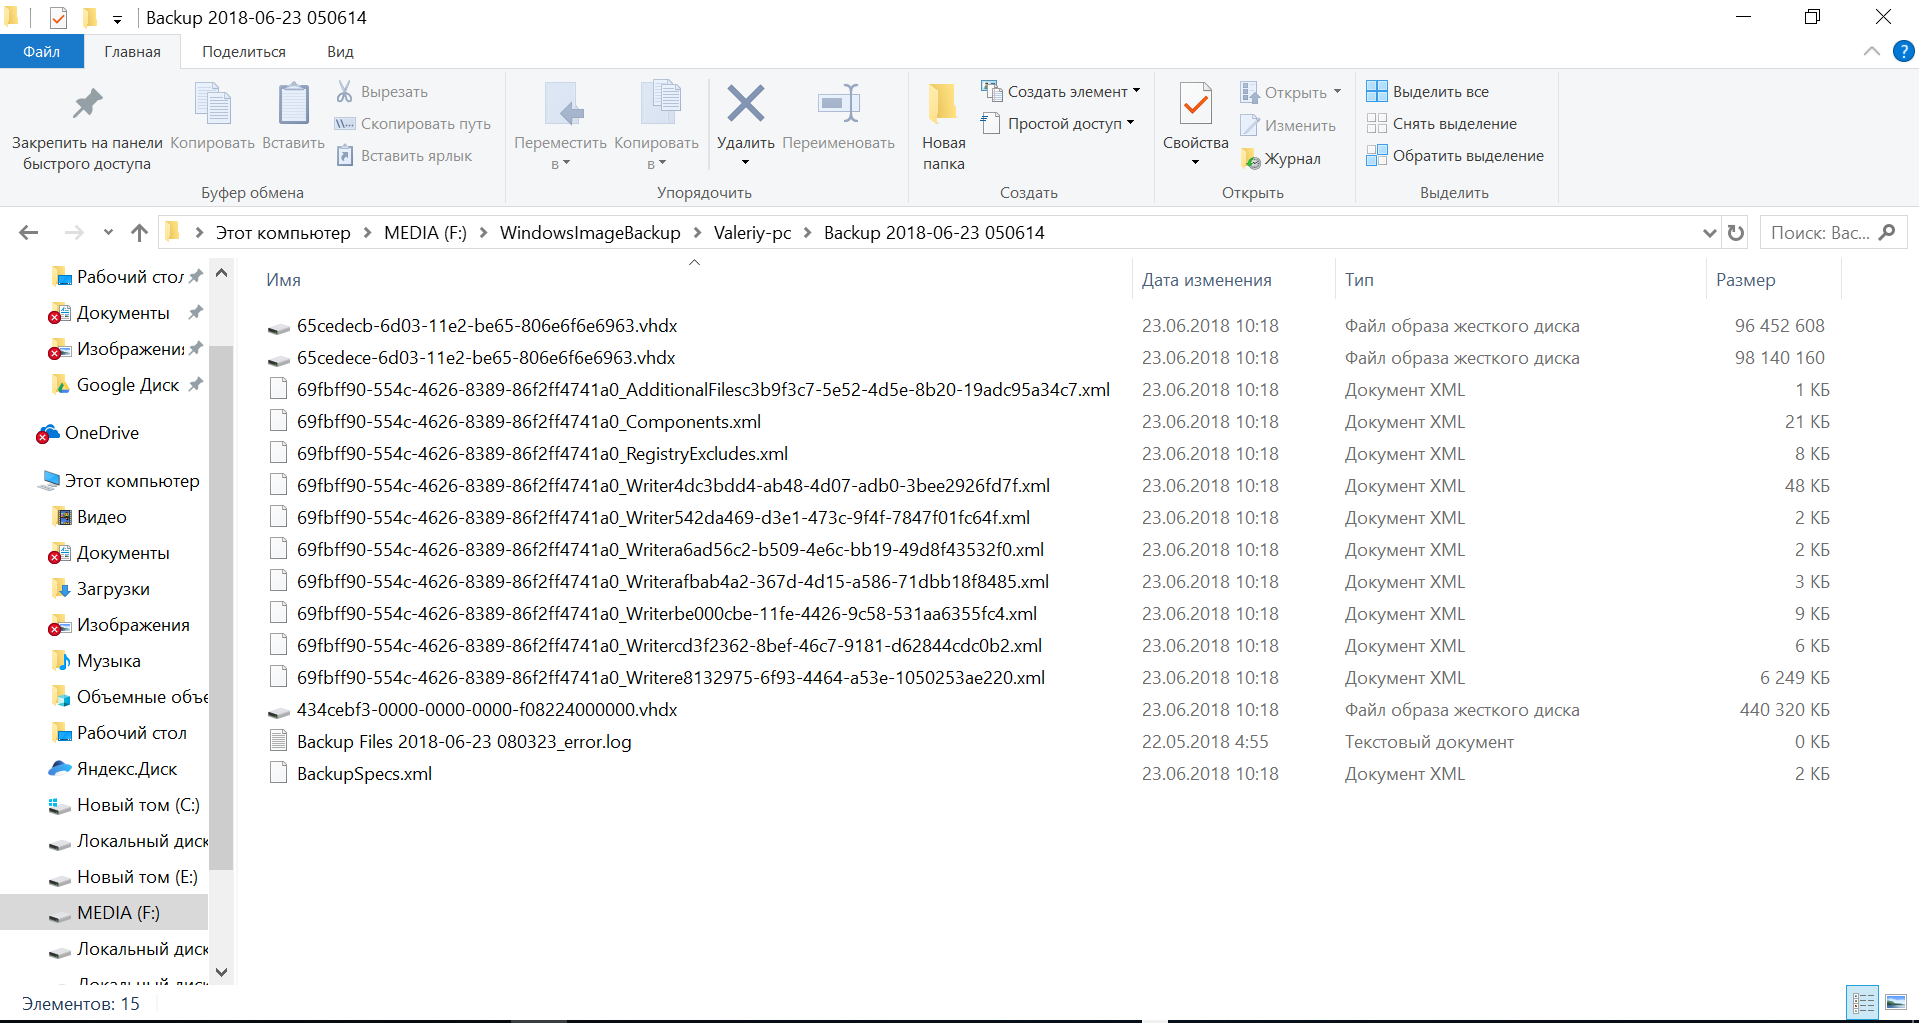Sort by Размер column header
The height and width of the screenshot is (1023, 1919).
point(1745,280)
